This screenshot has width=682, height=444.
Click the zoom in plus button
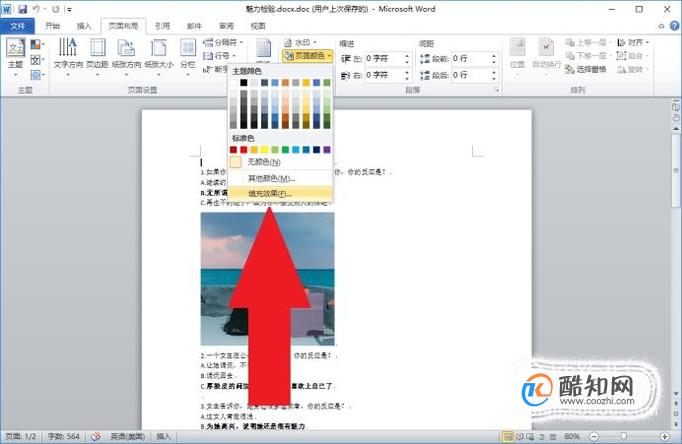(665, 436)
